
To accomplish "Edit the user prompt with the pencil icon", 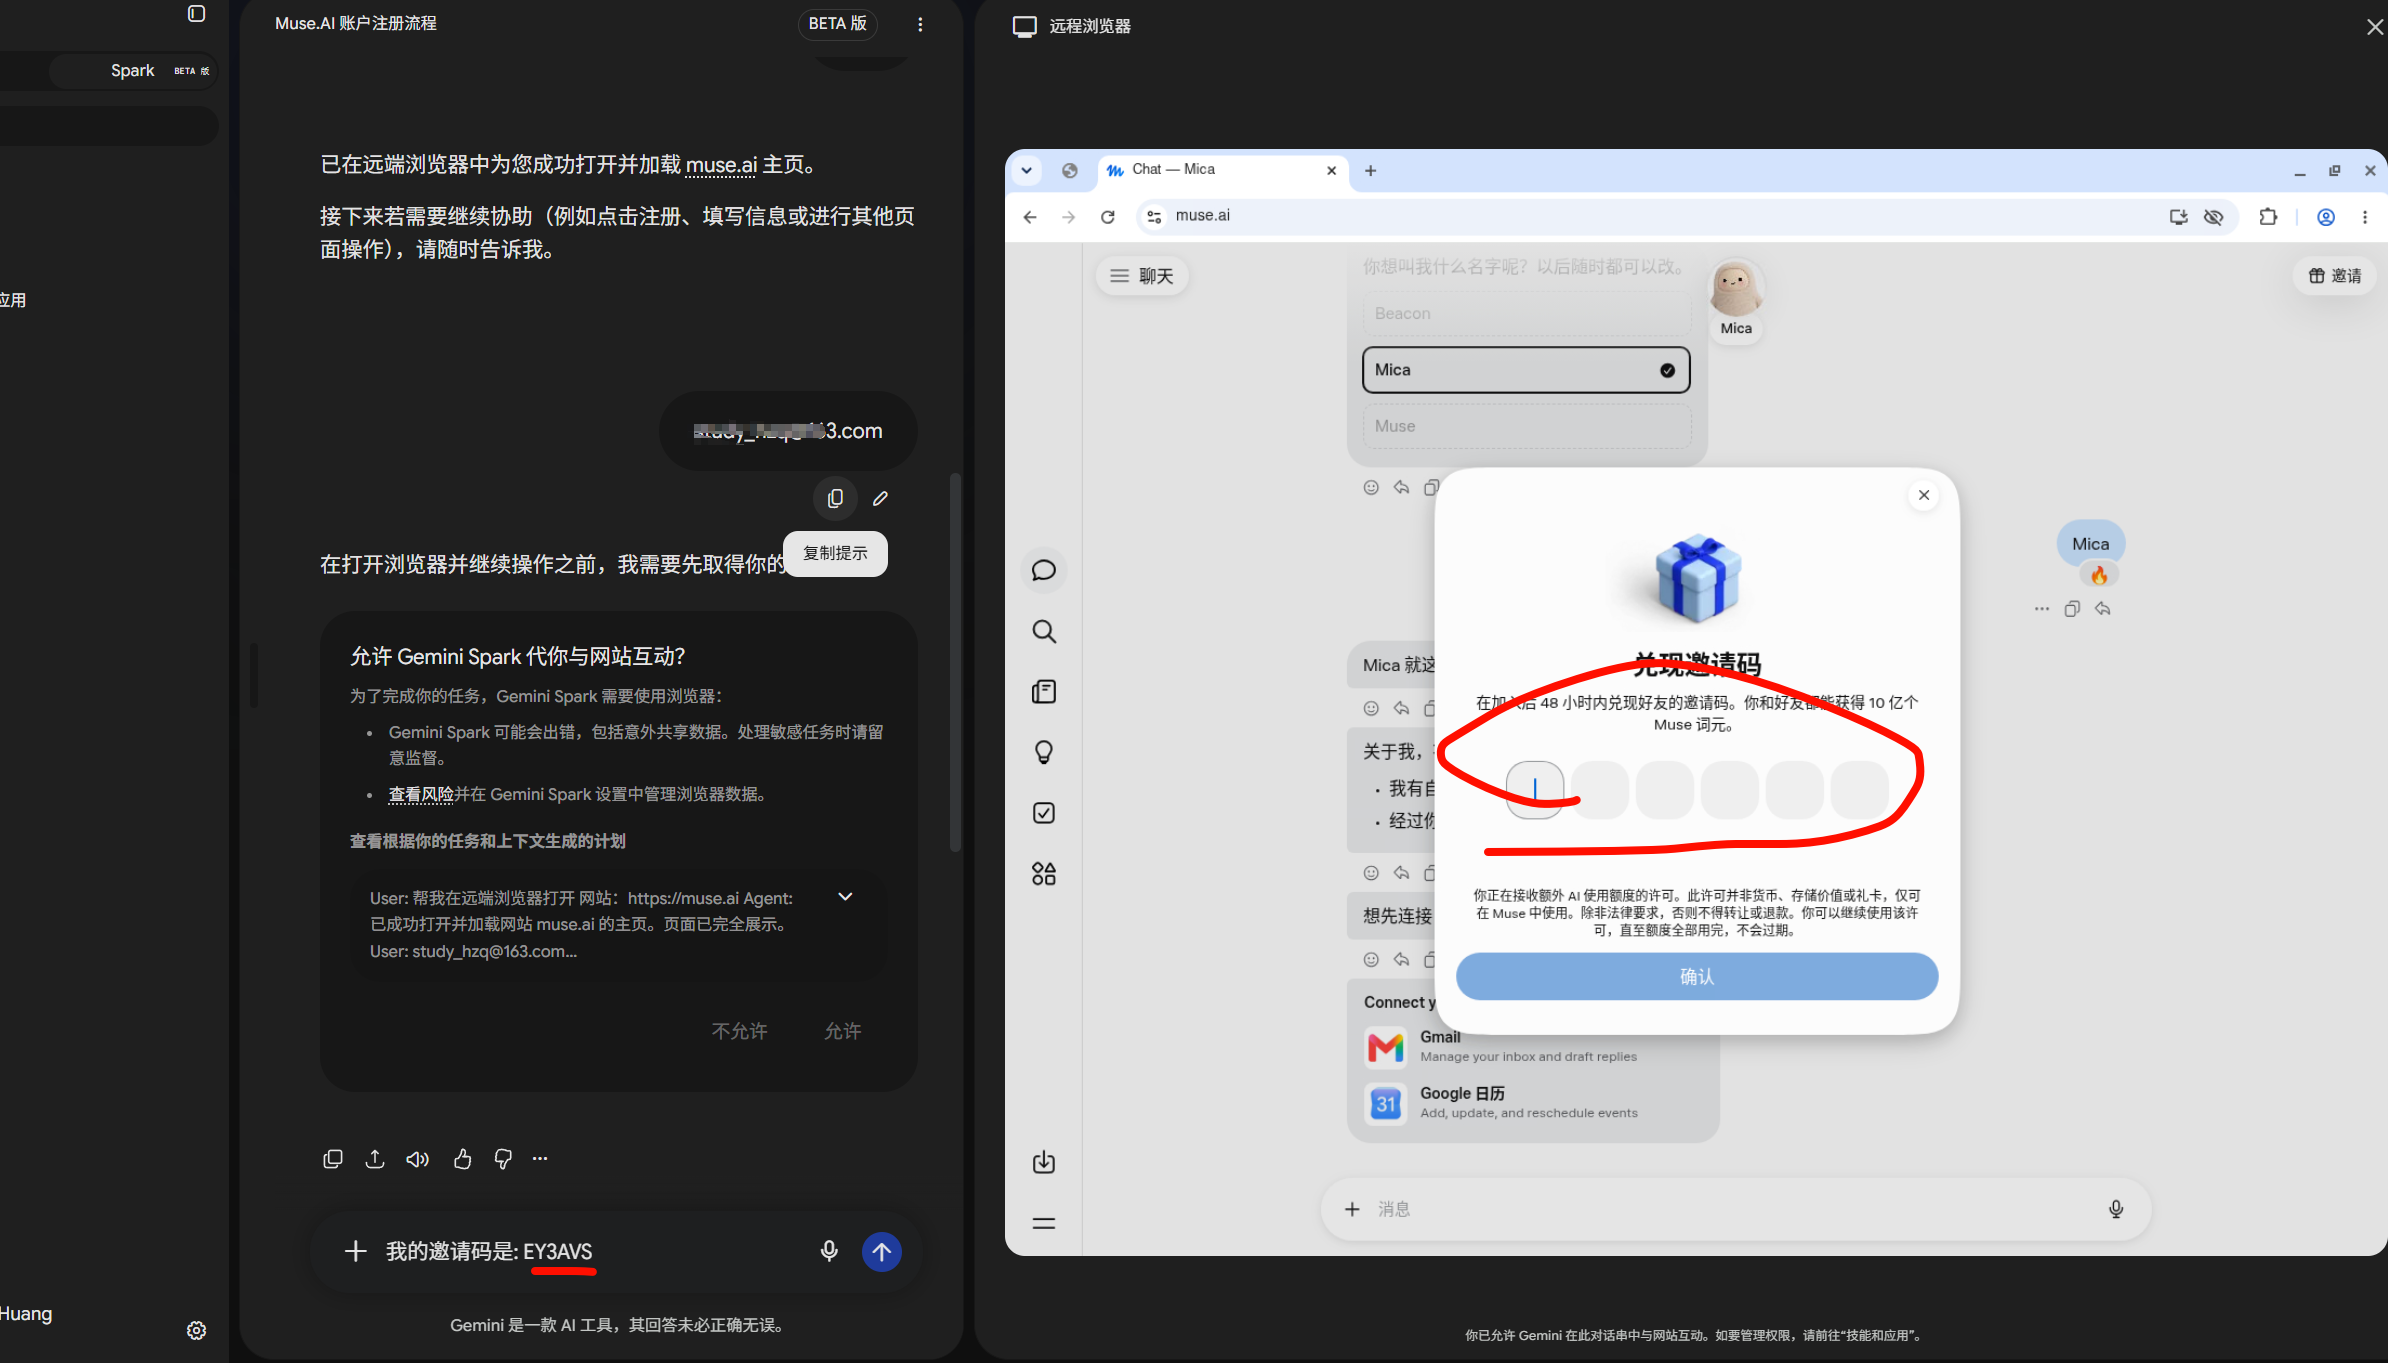I will pos(880,498).
